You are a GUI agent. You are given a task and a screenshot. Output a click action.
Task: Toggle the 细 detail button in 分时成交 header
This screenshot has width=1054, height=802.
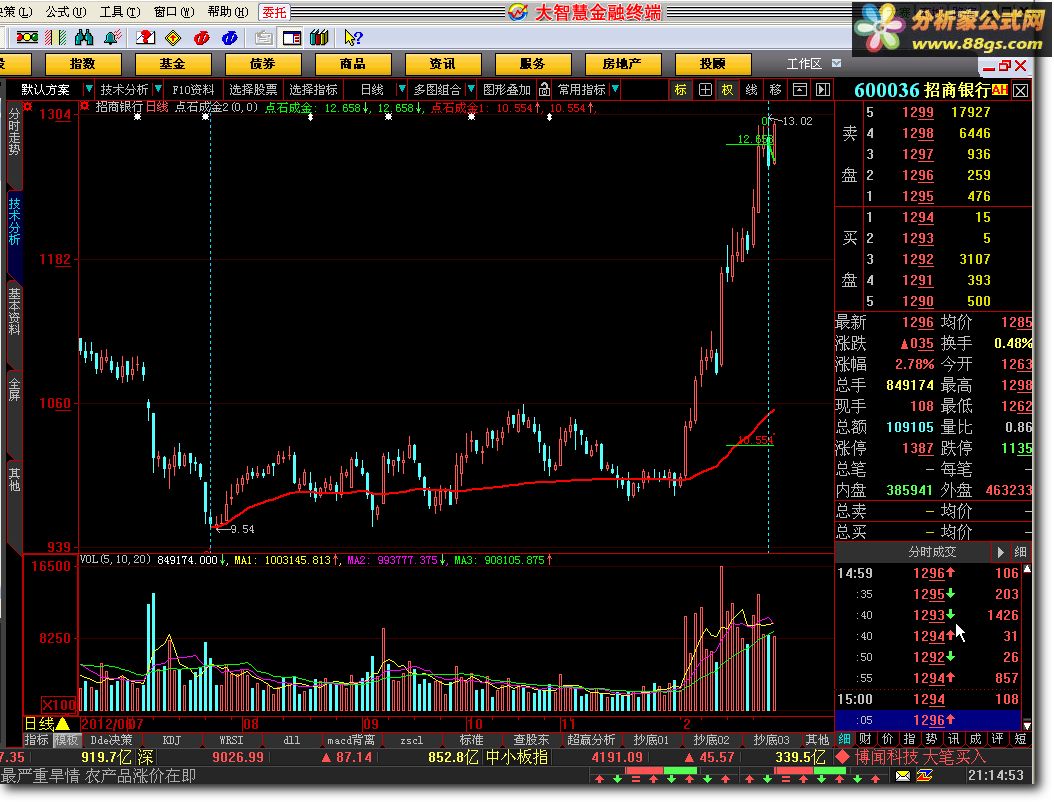coord(1020,552)
